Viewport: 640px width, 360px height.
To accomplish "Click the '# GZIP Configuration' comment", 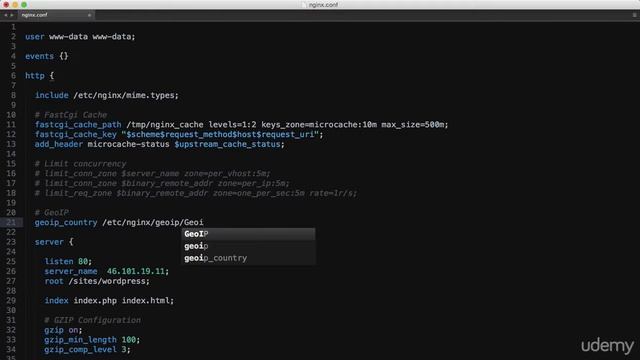I will [x=93, y=320].
